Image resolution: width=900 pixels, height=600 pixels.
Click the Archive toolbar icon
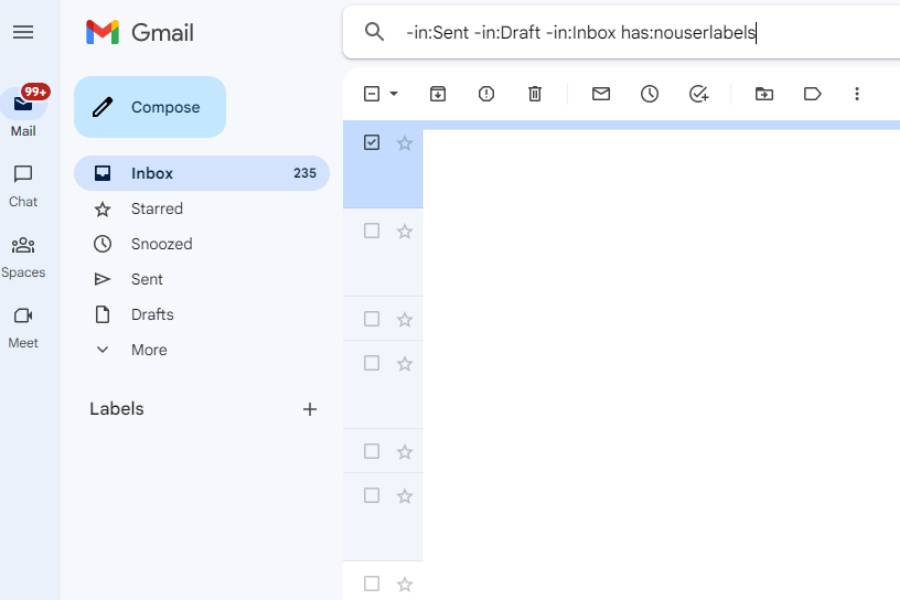(x=438, y=94)
